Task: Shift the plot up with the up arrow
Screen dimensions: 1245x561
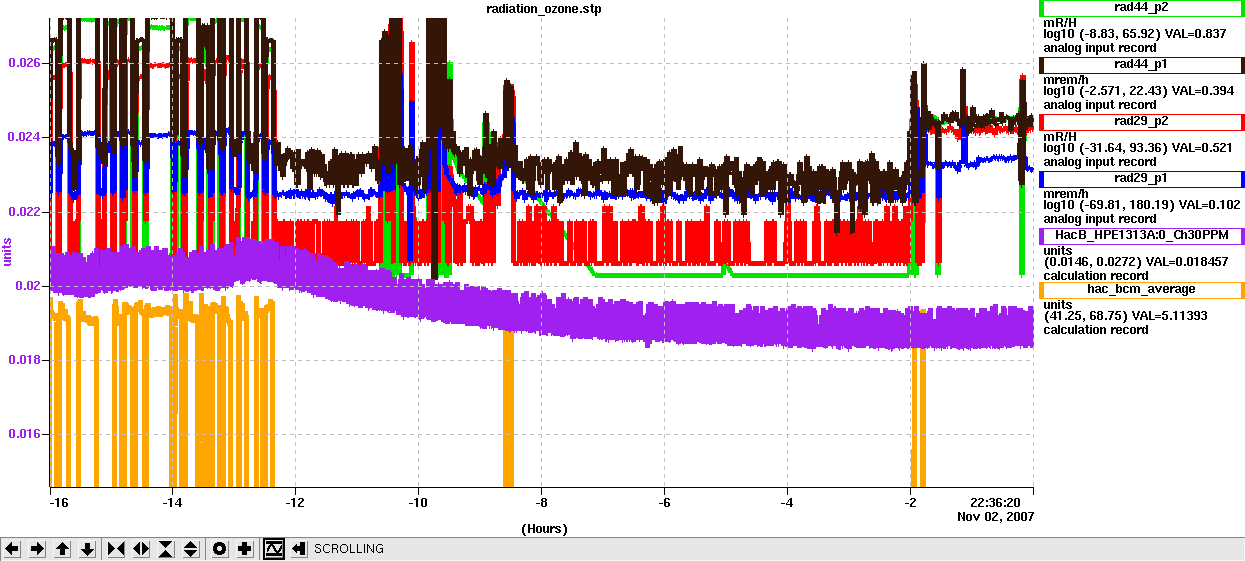Action: click(x=62, y=549)
